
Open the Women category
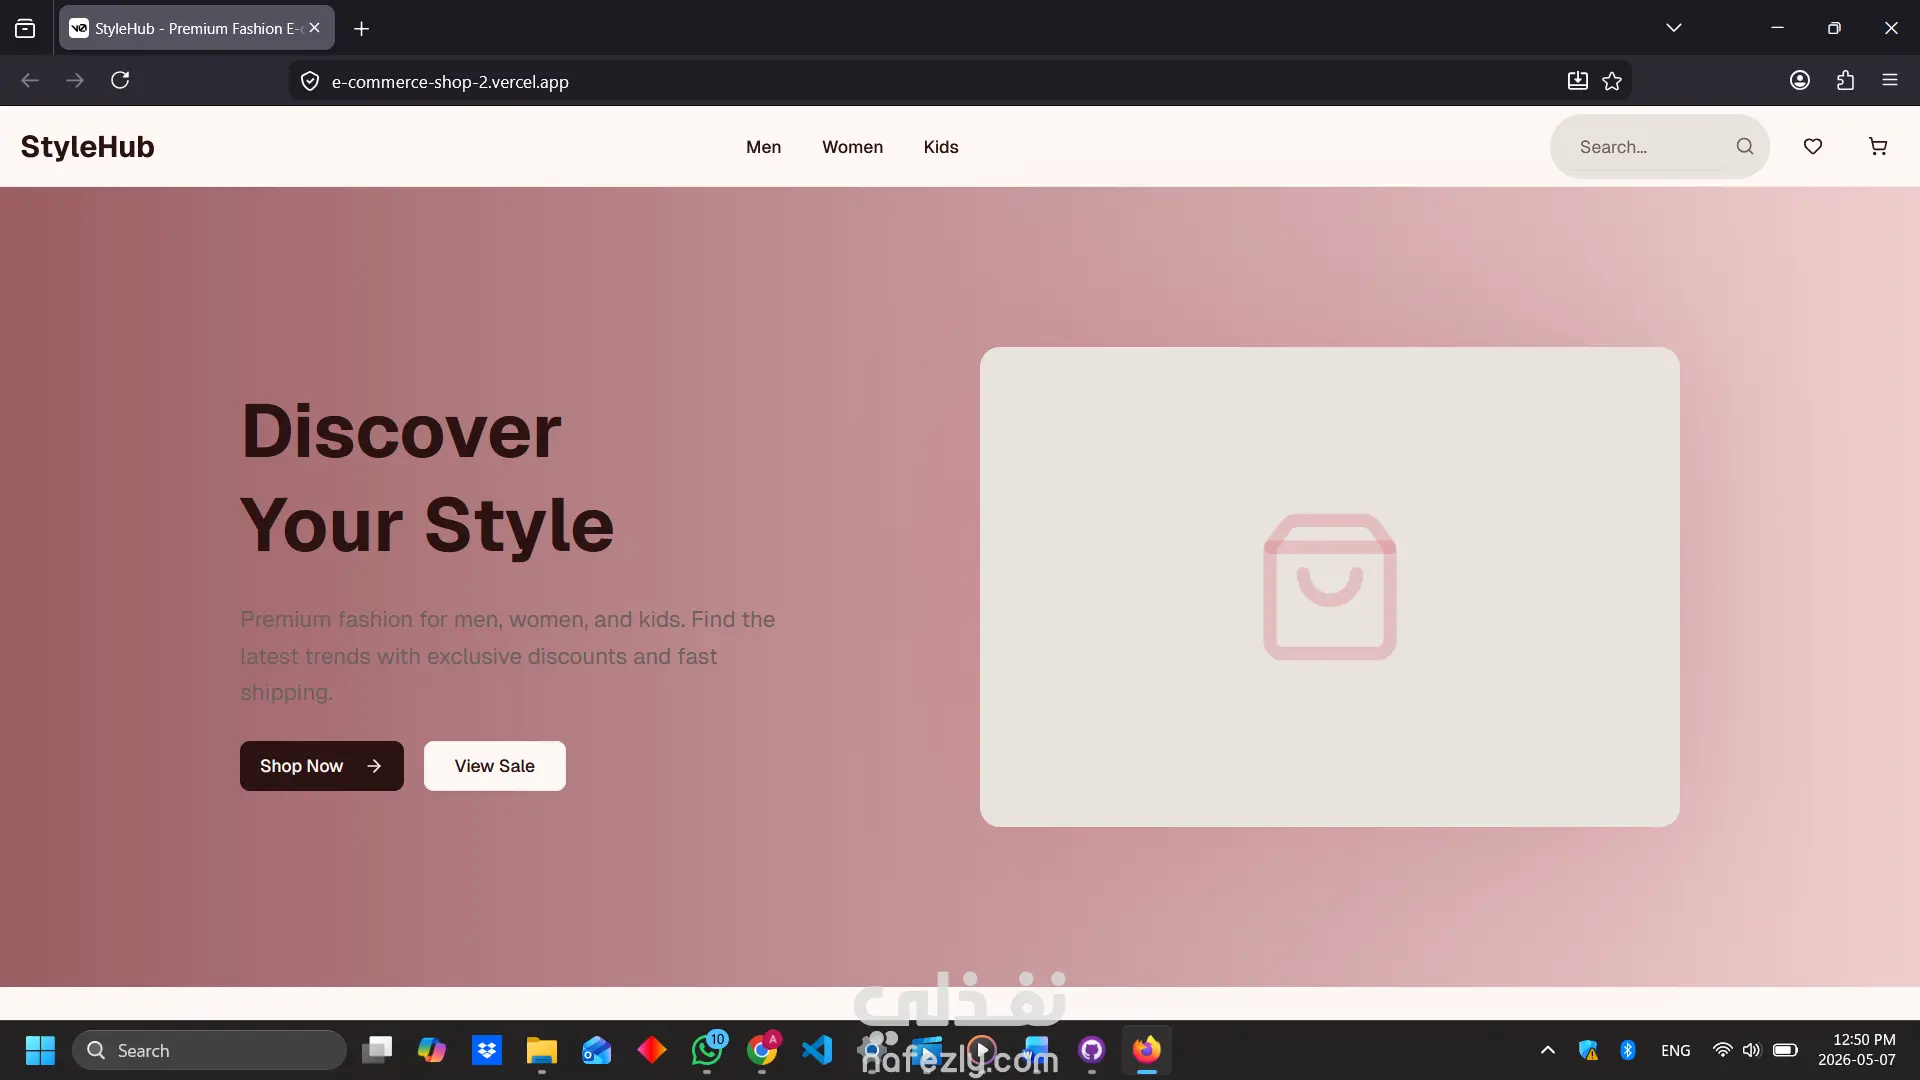(852, 147)
